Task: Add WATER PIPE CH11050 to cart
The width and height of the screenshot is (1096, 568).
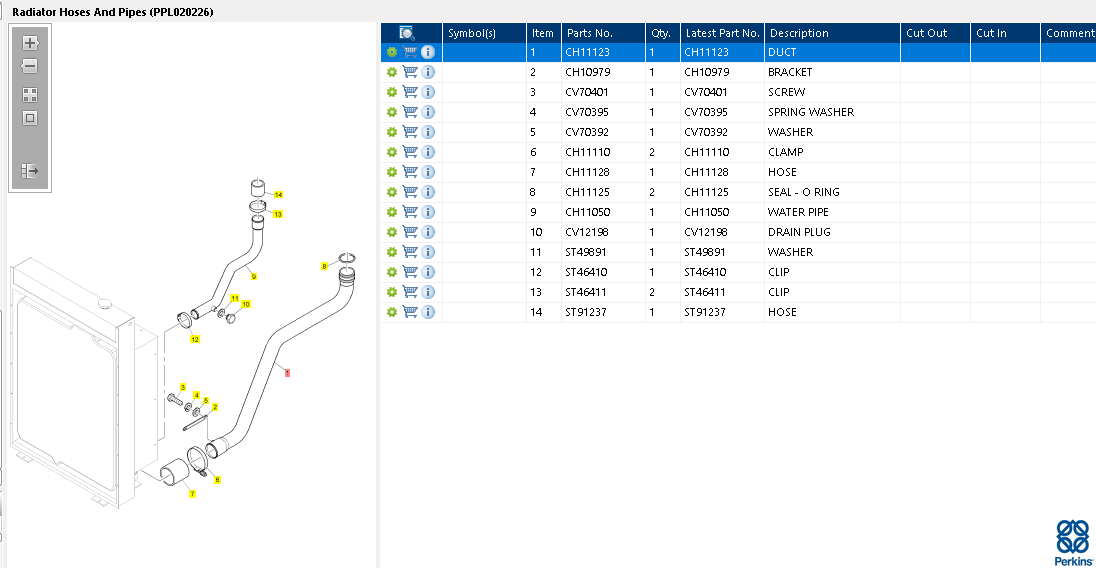Action: tap(410, 212)
